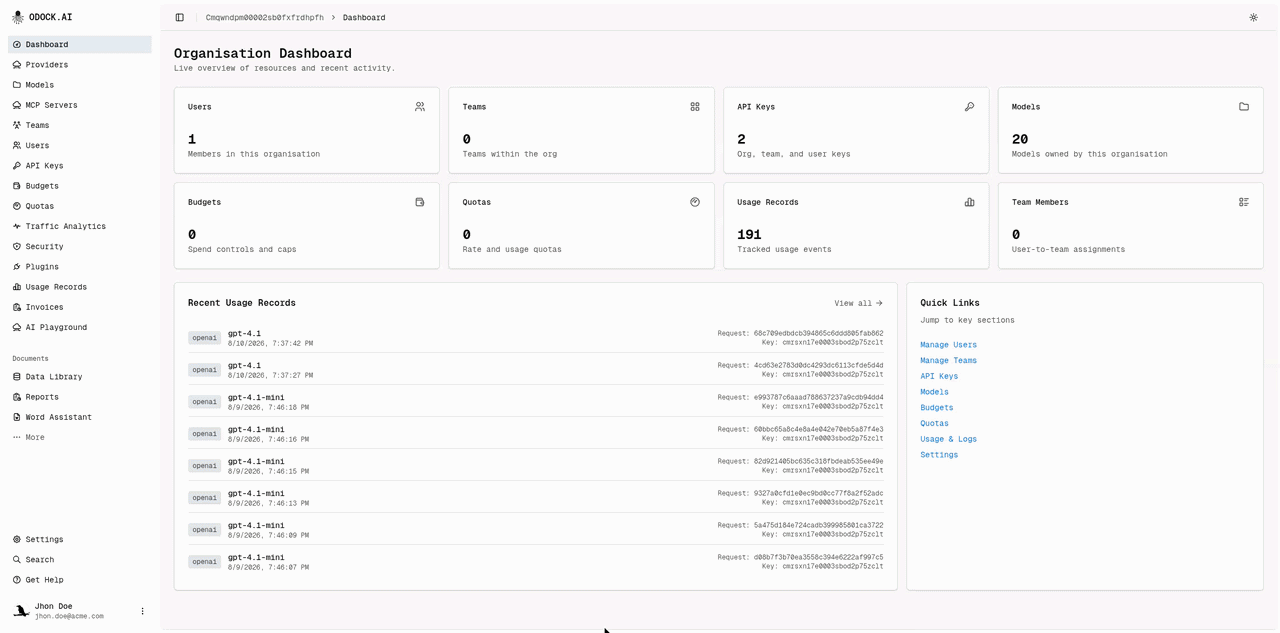Click the Get Help question icon

pos(17,580)
